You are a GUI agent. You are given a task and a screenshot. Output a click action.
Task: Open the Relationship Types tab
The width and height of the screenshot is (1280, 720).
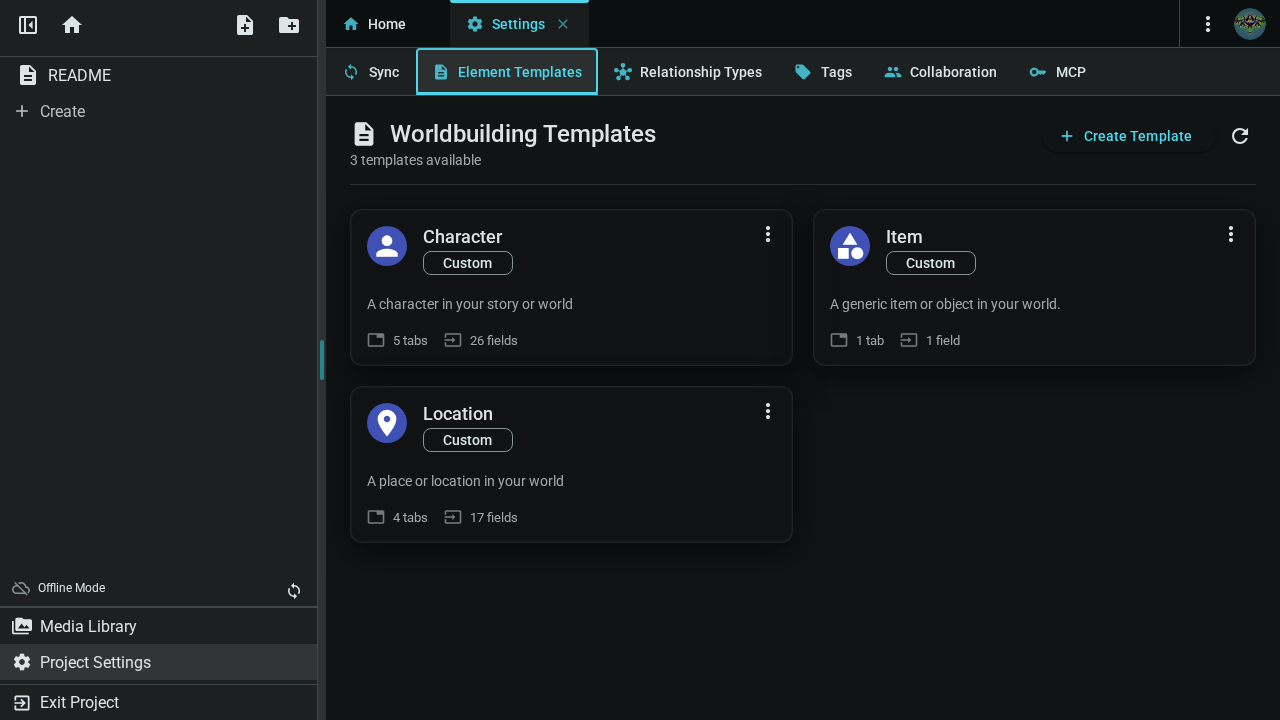[x=688, y=72]
